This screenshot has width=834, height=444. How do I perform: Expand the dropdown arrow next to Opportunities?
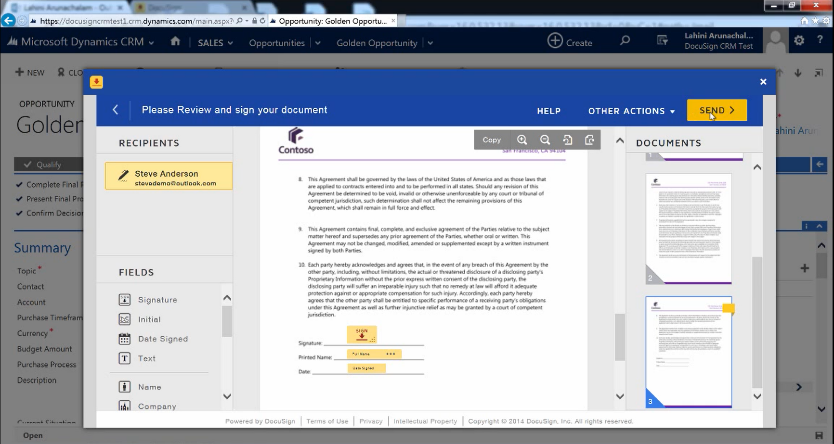pyautogui.click(x=318, y=43)
